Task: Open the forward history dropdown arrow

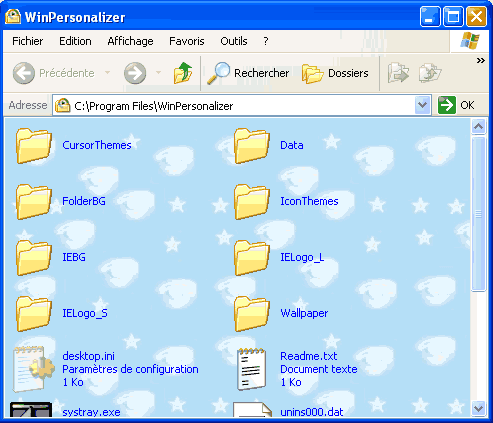Action: click(x=158, y=72)
